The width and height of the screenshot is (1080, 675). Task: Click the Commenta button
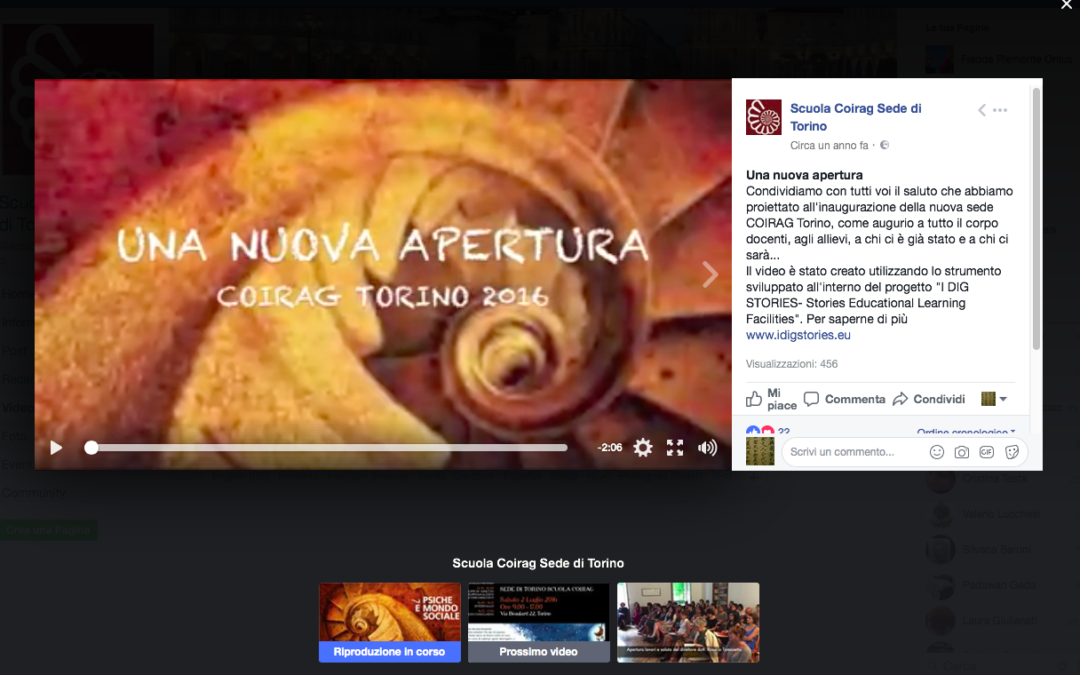(844, 399)
